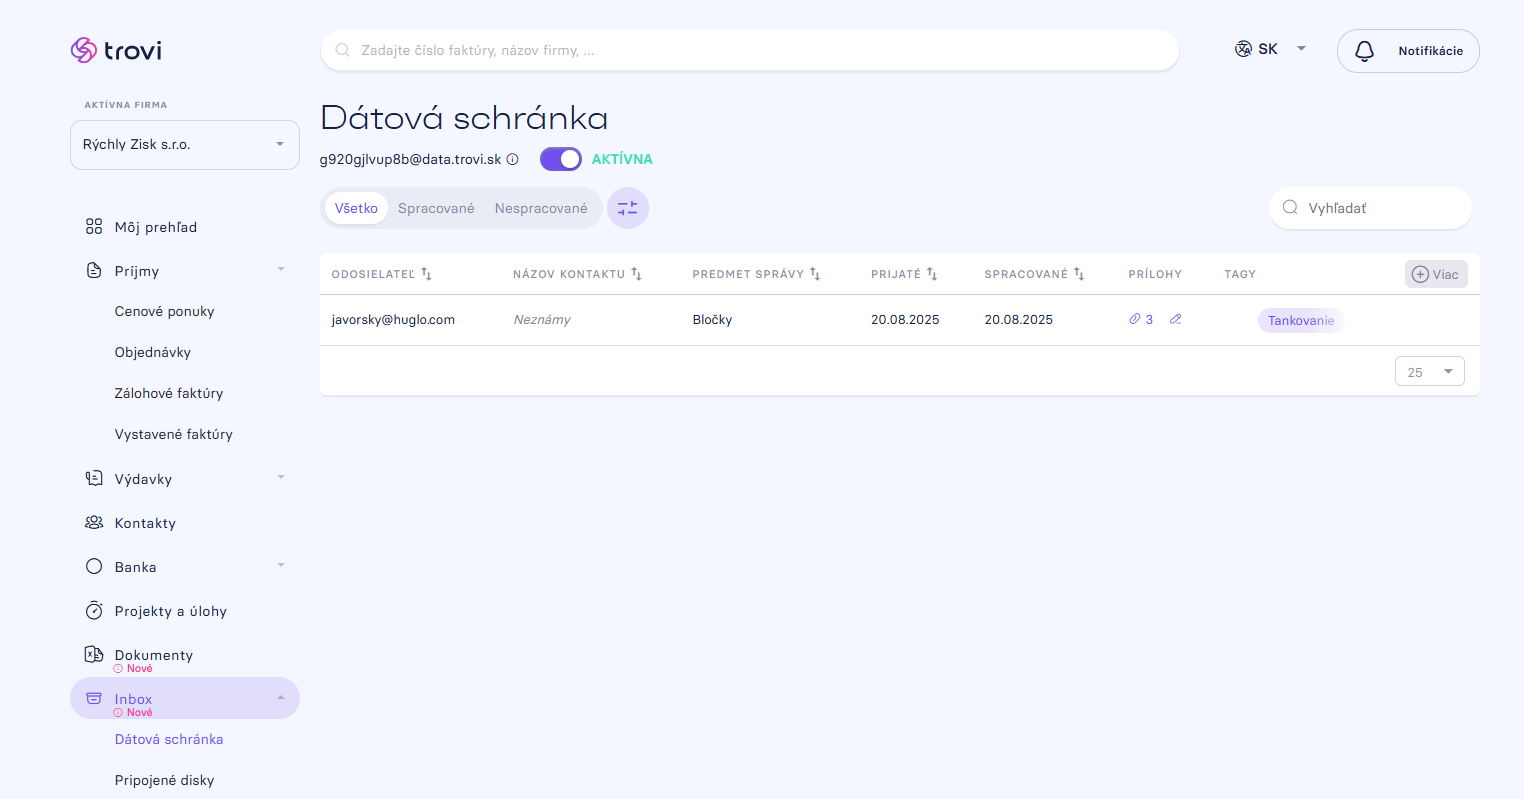Click the trovi logo
This screenshot has width=1524, height=799.
coord(116,50)
